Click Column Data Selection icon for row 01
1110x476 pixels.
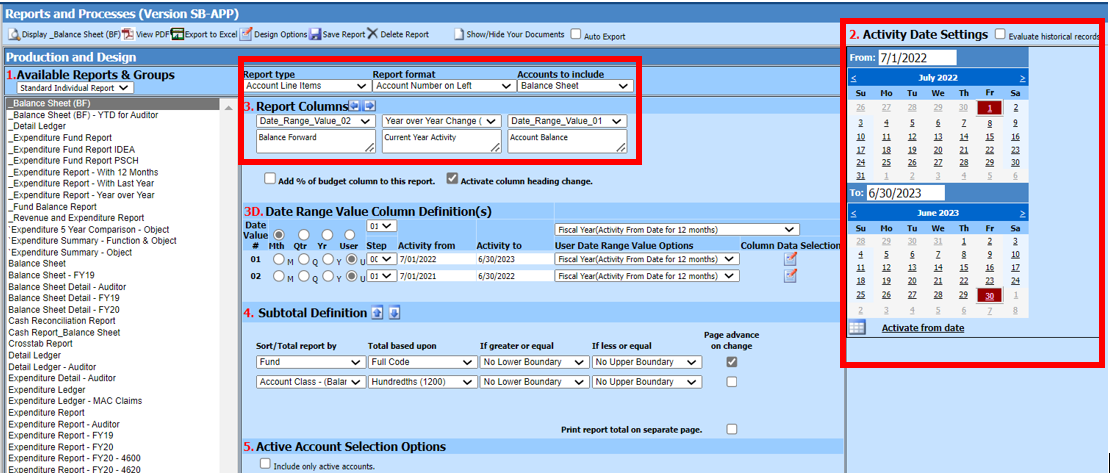[790, 258]
